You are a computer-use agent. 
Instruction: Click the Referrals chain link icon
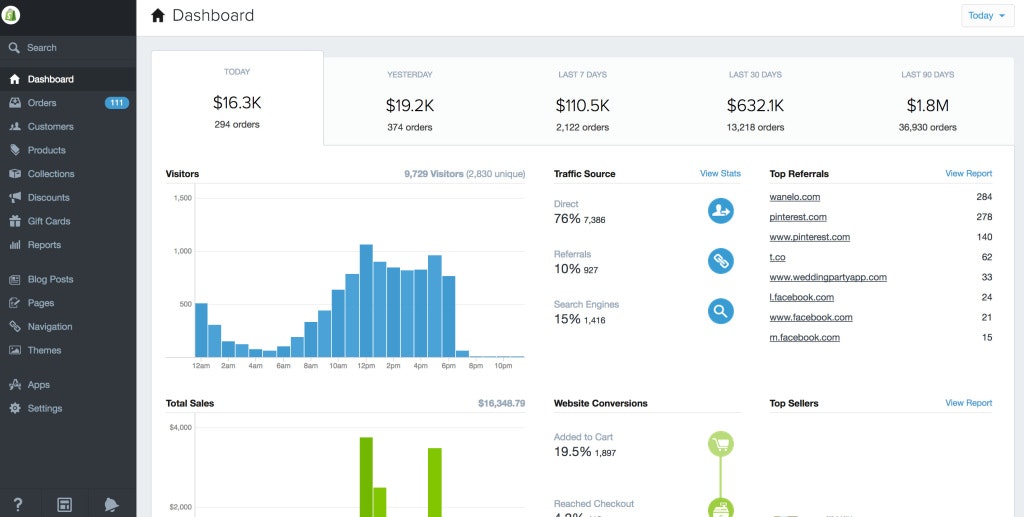point(720,261)
